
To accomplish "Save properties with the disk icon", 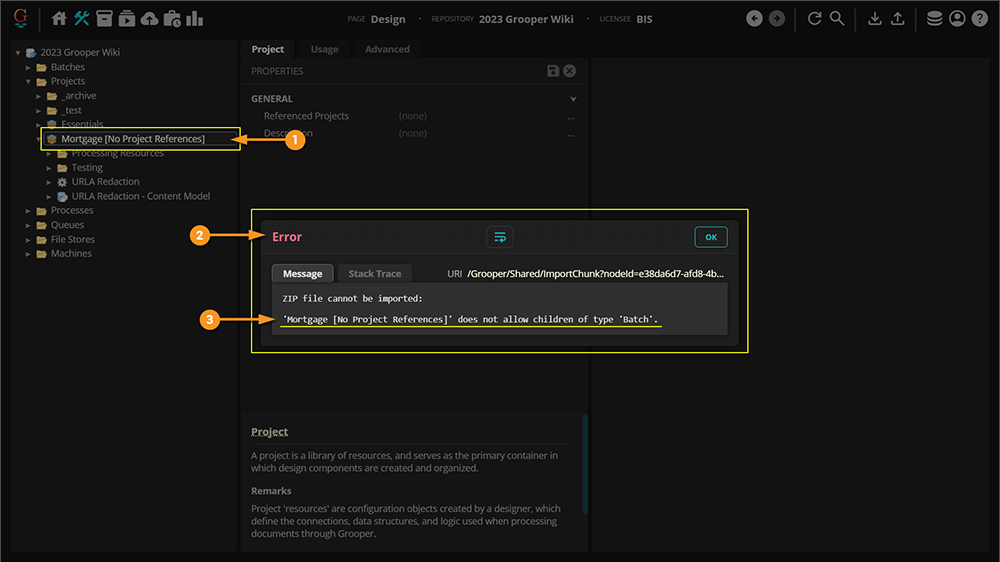I will 553,71.
